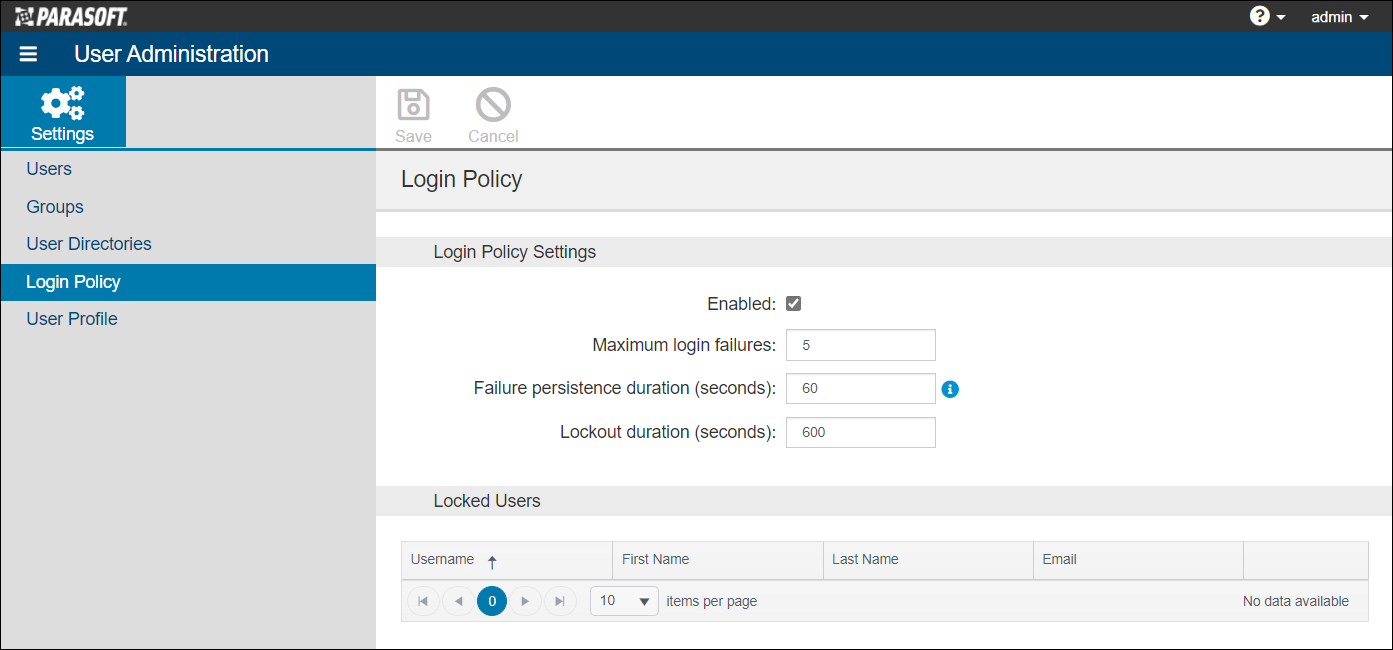Click the Save floppy disk icon
The image size is (1393, 650).
point(413,104)
